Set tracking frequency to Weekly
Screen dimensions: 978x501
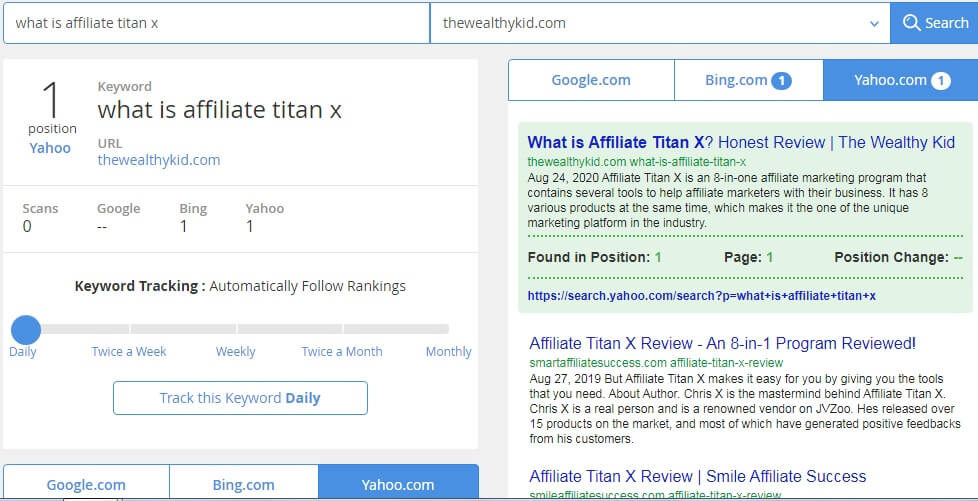click(235, 351)
